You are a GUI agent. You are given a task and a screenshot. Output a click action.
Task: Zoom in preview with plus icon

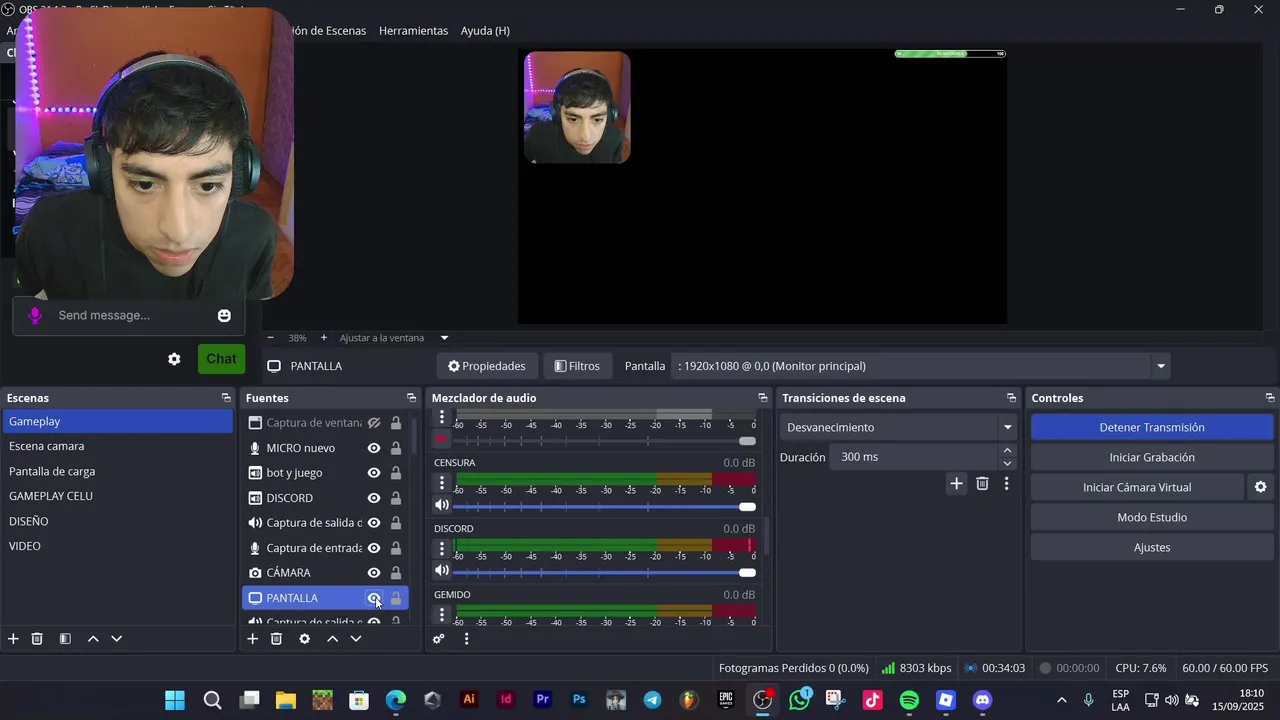[323, 338]
